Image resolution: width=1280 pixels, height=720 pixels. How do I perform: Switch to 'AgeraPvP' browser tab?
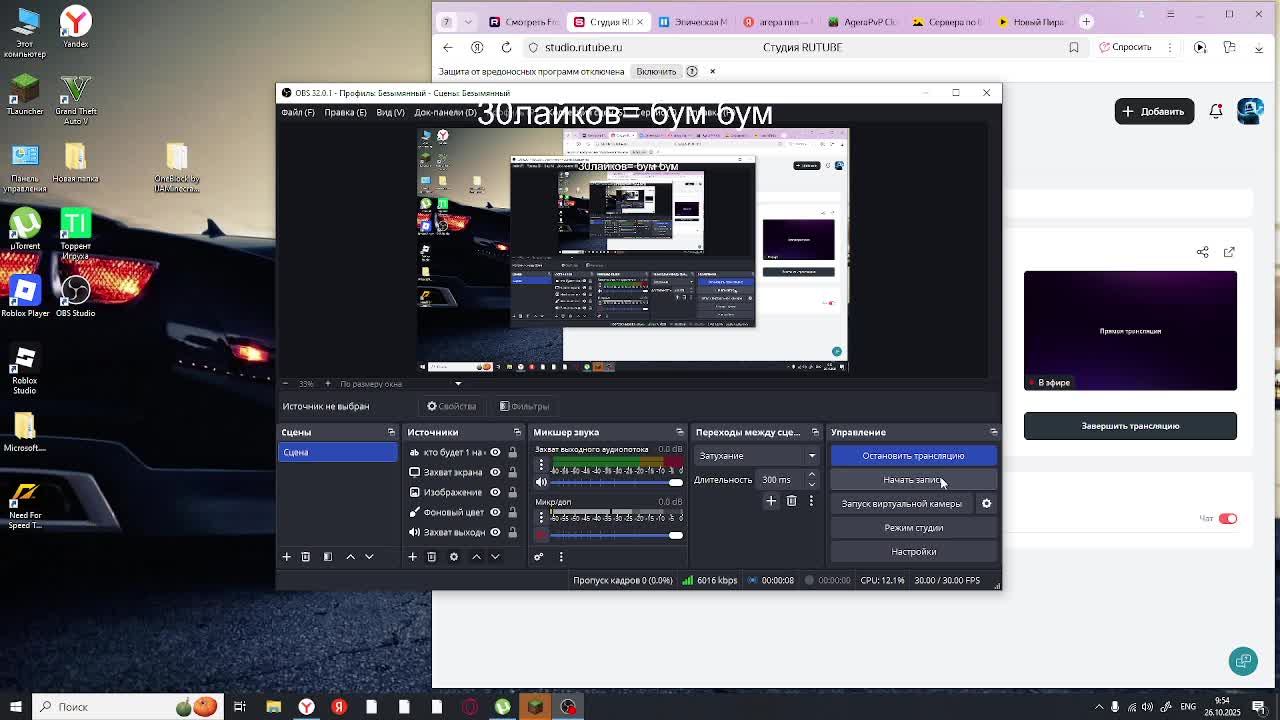(x=864, y=21)
